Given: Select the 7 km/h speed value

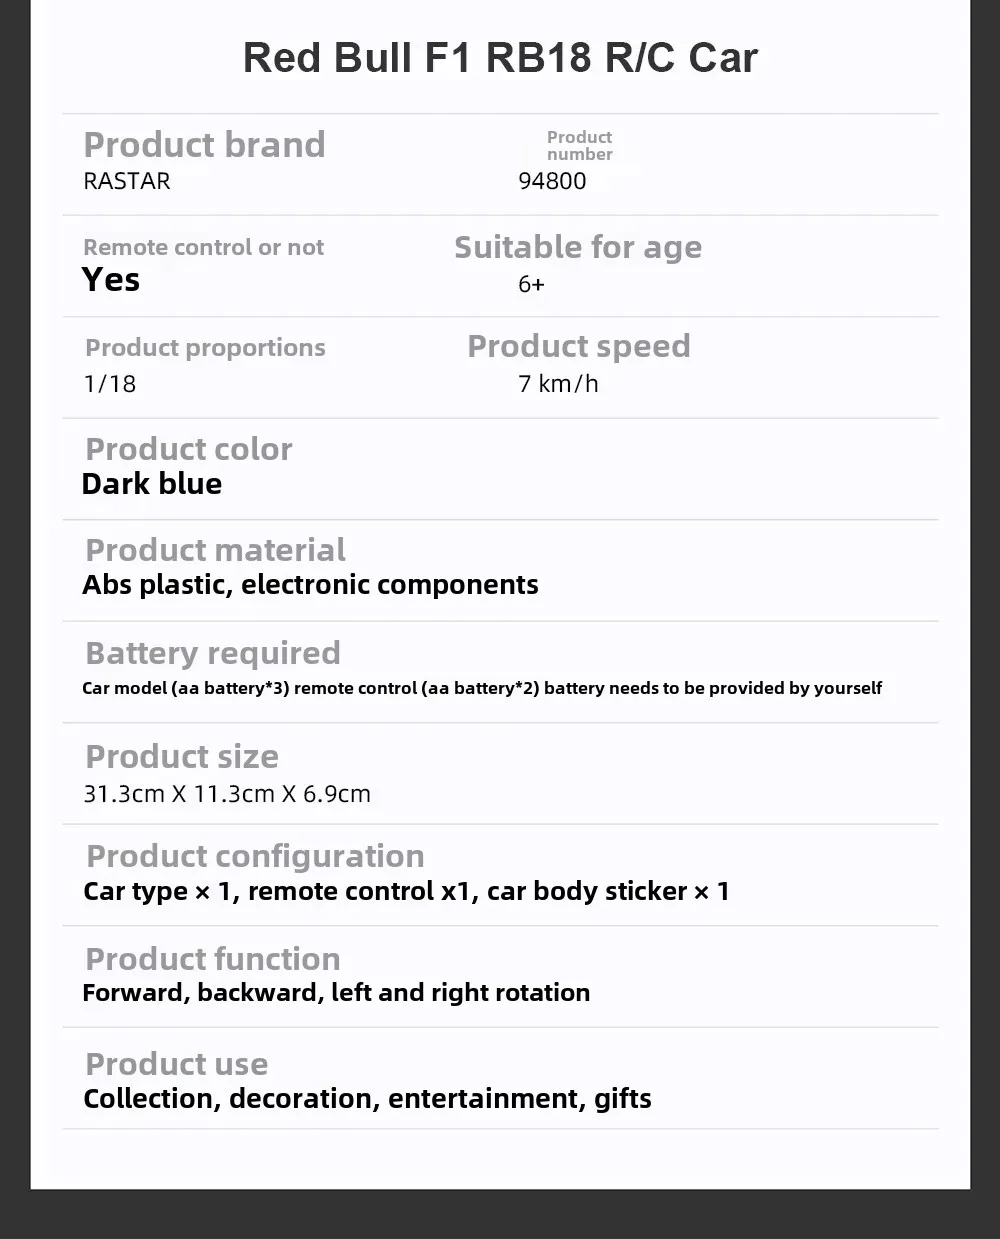Looking at the screenshot, I should (x=558, y=383).
